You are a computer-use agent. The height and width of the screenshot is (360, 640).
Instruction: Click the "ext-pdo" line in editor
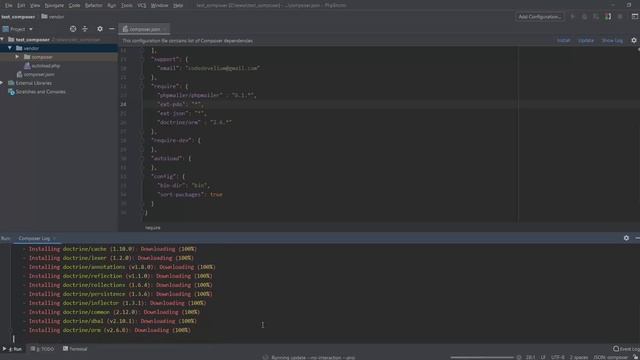click(x=180, y=104)
